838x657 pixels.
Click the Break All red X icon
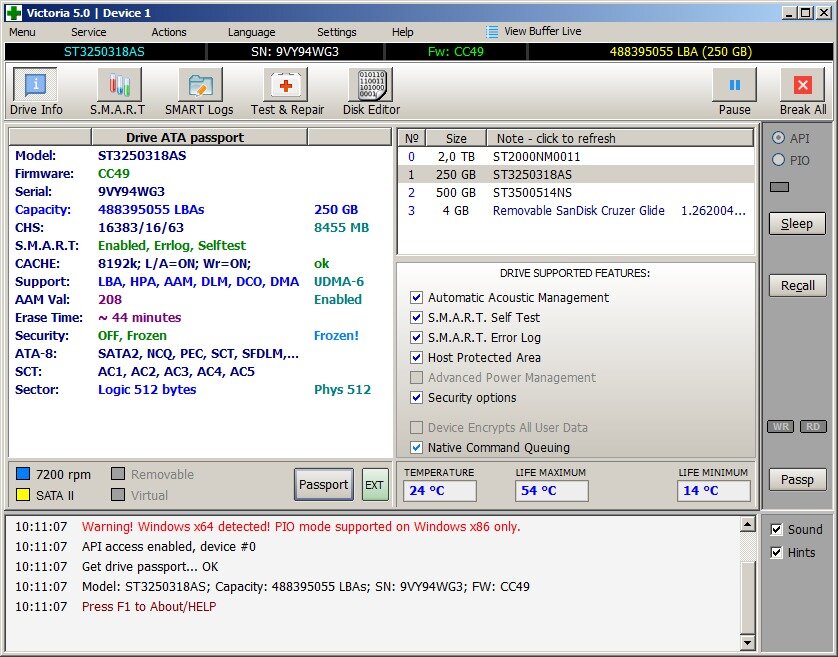coord(802,84)
